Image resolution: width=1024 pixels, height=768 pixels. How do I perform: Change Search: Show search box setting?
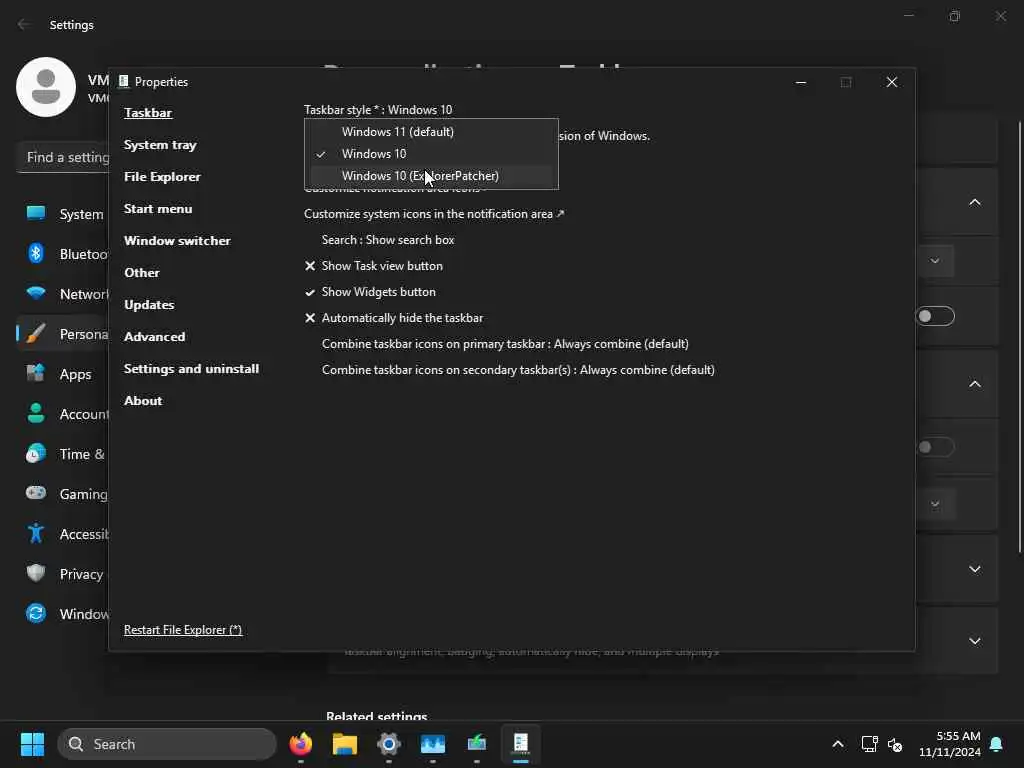point(388,240)
